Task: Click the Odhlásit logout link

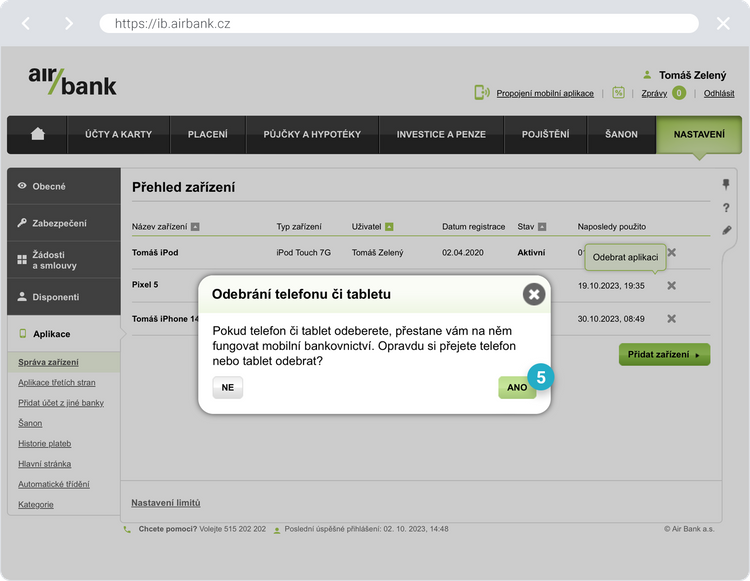Action: [719, 93]
